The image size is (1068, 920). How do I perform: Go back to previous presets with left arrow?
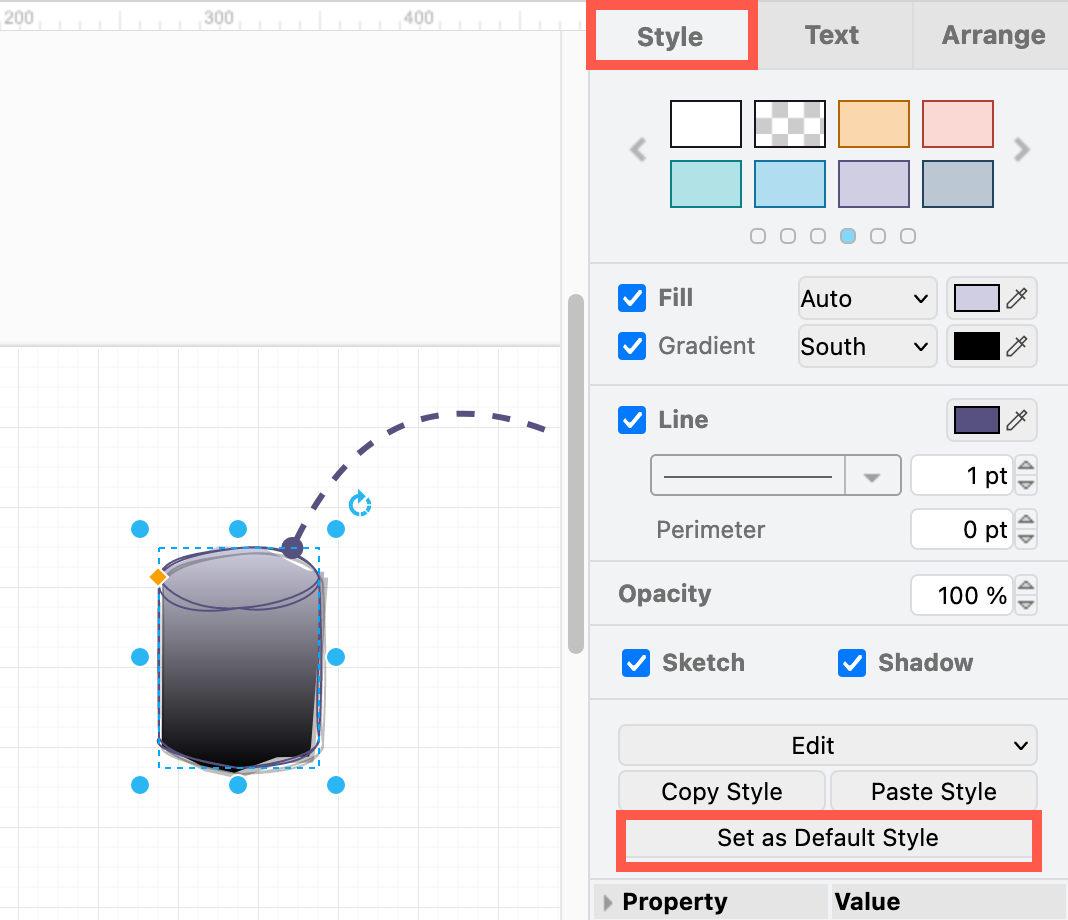(x=638, y=150)
